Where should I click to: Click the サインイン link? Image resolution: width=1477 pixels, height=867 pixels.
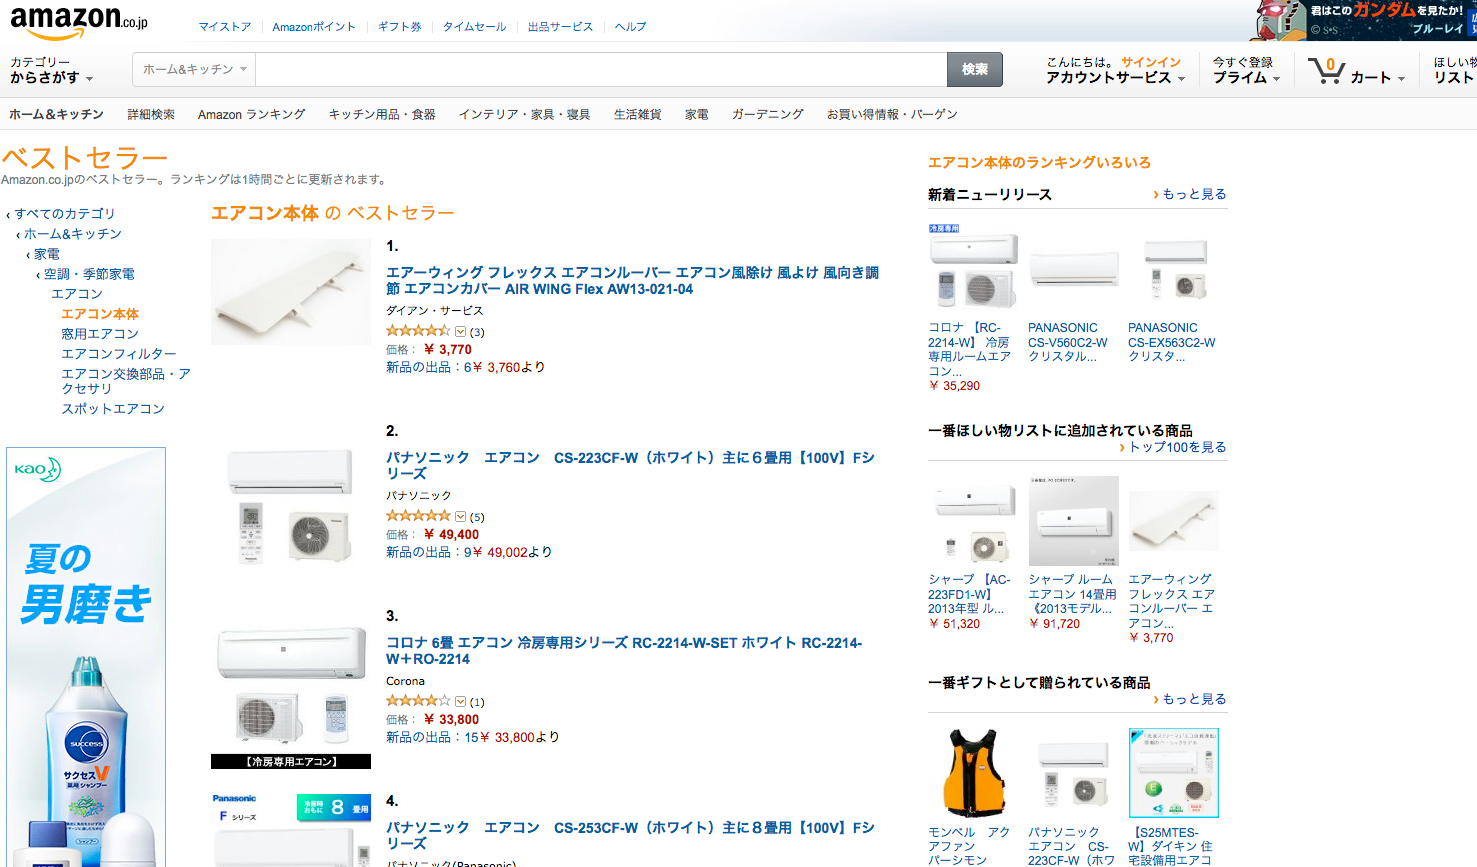(x=1151, y=62)
